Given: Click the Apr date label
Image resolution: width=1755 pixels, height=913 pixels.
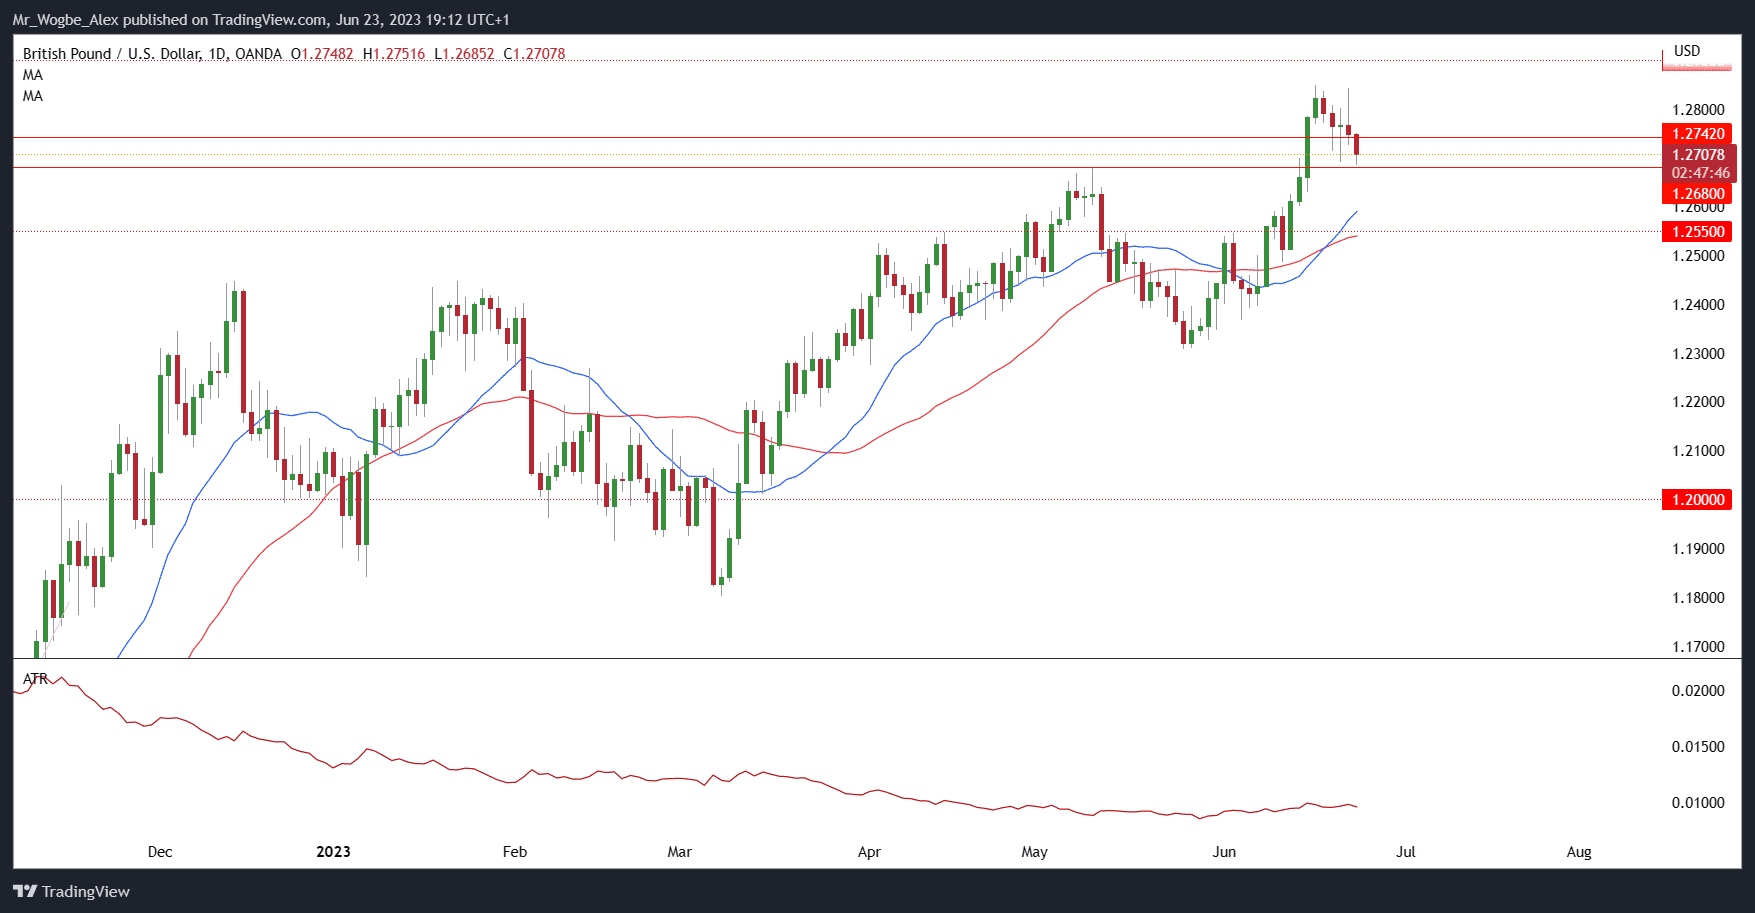Looking at the screenshot, I should tap(869, 852).
